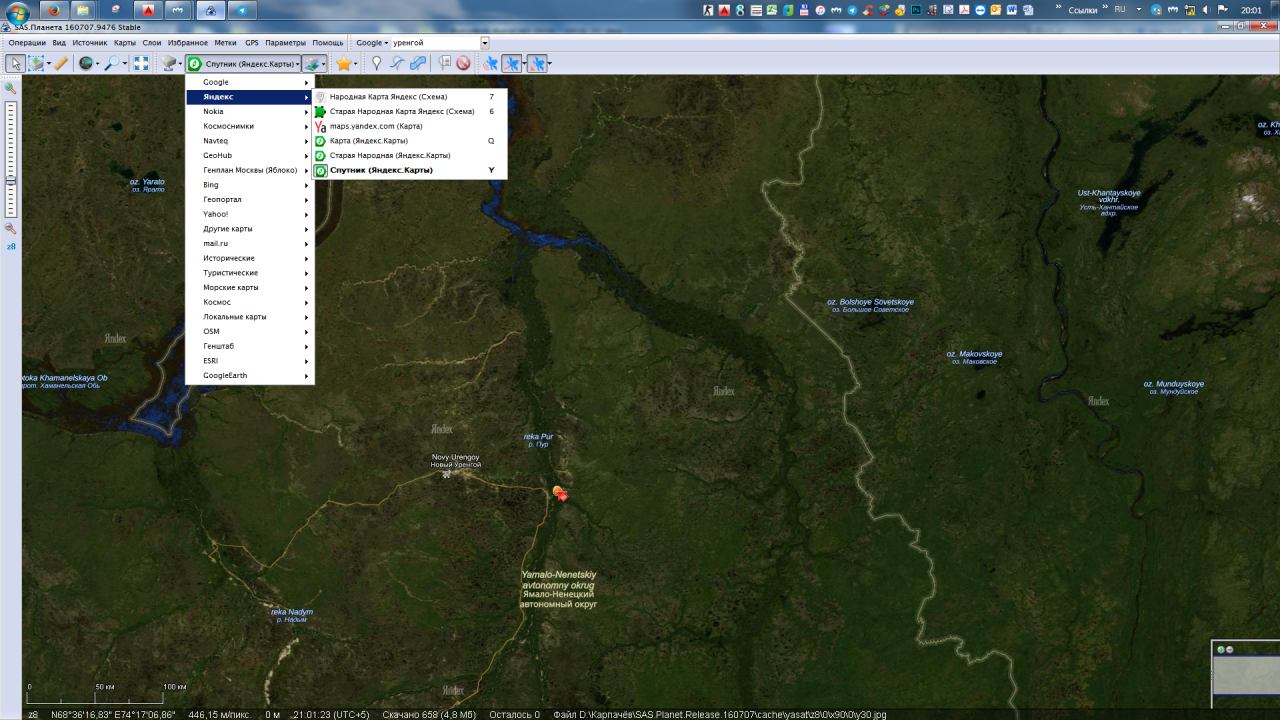Expand the Google maps submenu
Image resolution: width=1280 pixels, height=720 pixels.
click(x=250, y=82)
